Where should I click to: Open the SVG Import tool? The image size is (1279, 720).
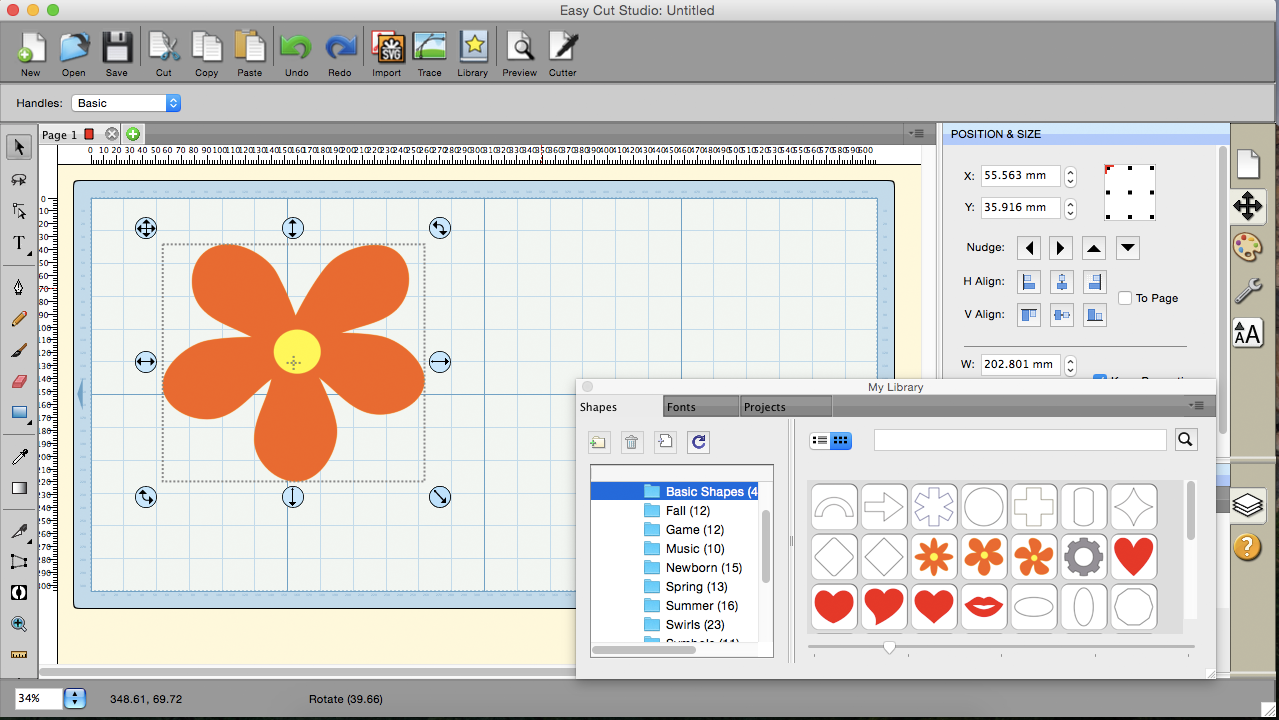(386, 47)
